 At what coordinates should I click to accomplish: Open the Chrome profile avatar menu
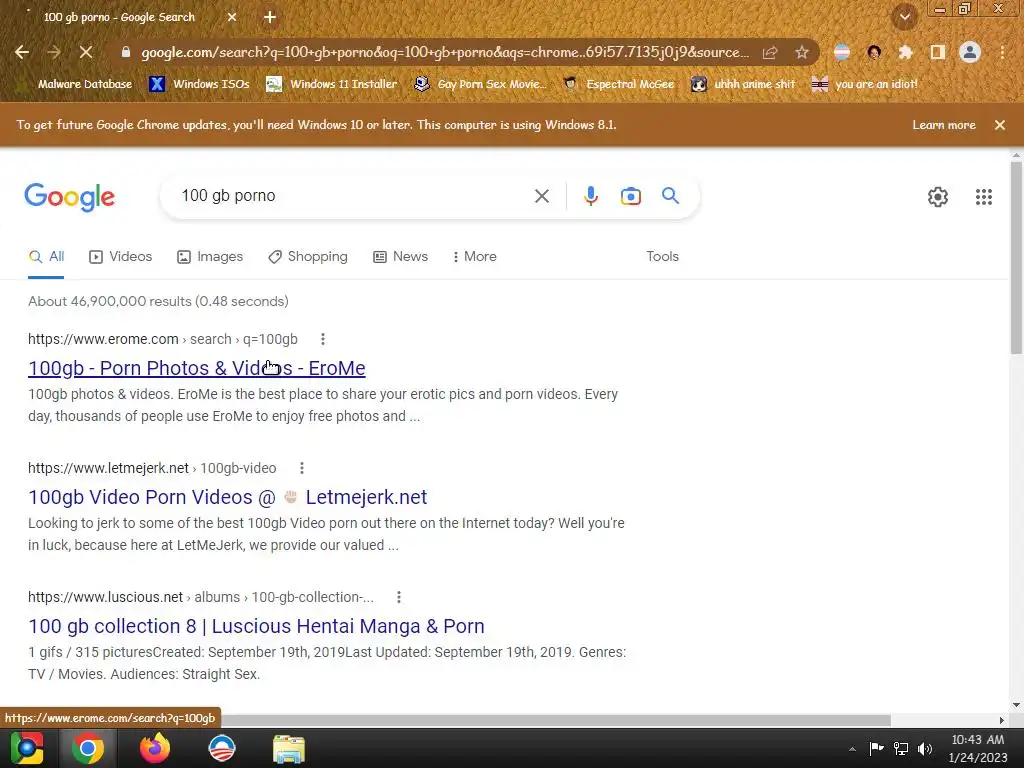[x=970, y=52]
